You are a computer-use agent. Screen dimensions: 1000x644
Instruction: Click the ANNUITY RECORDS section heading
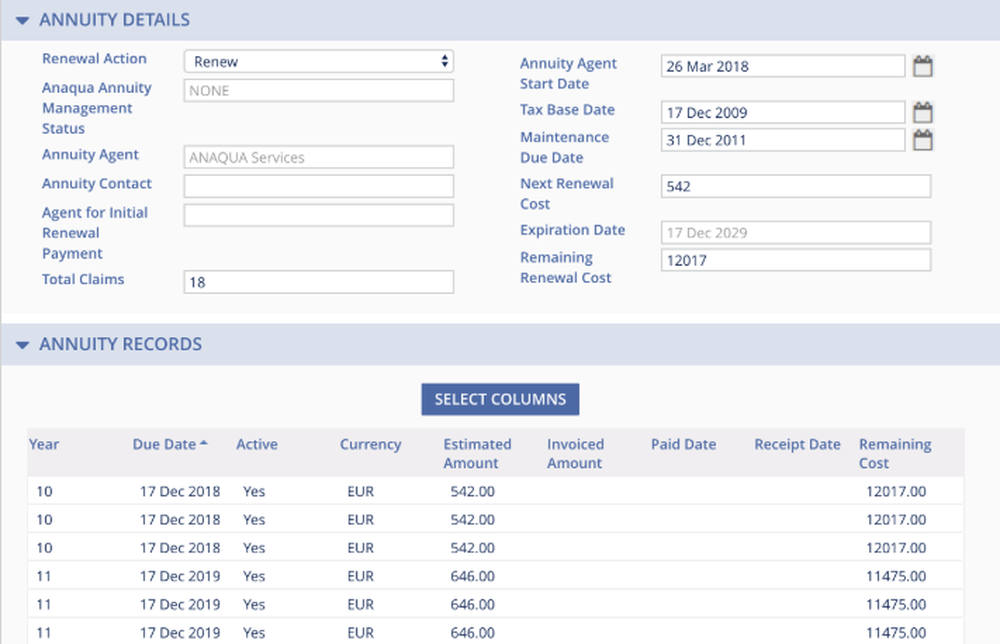pyautogui.click(x=121, y=345)
